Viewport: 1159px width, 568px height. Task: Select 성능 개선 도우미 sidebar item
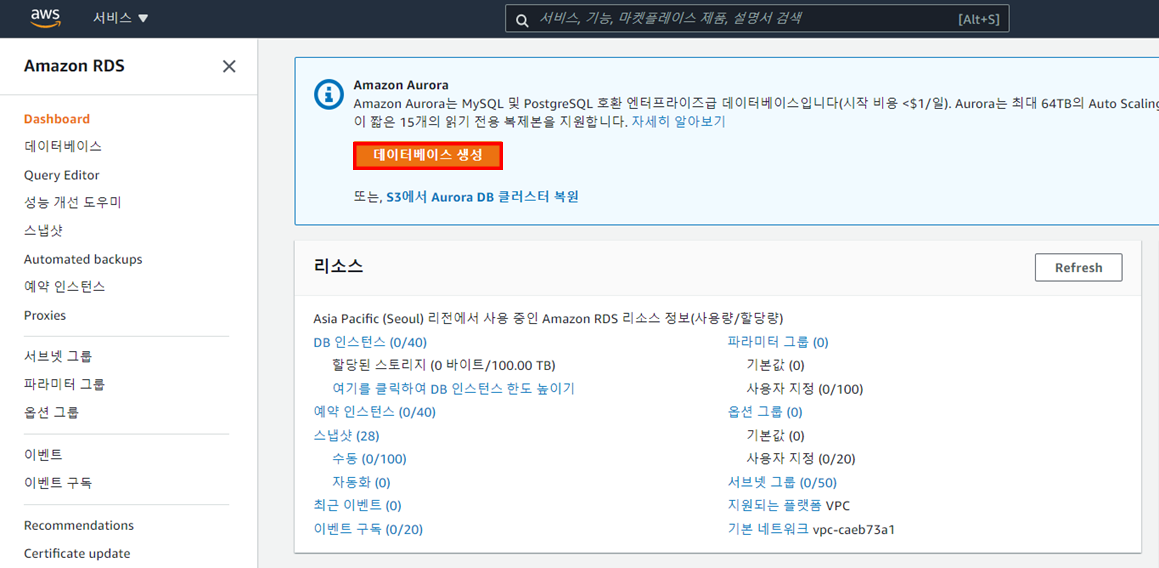(72, 203)
